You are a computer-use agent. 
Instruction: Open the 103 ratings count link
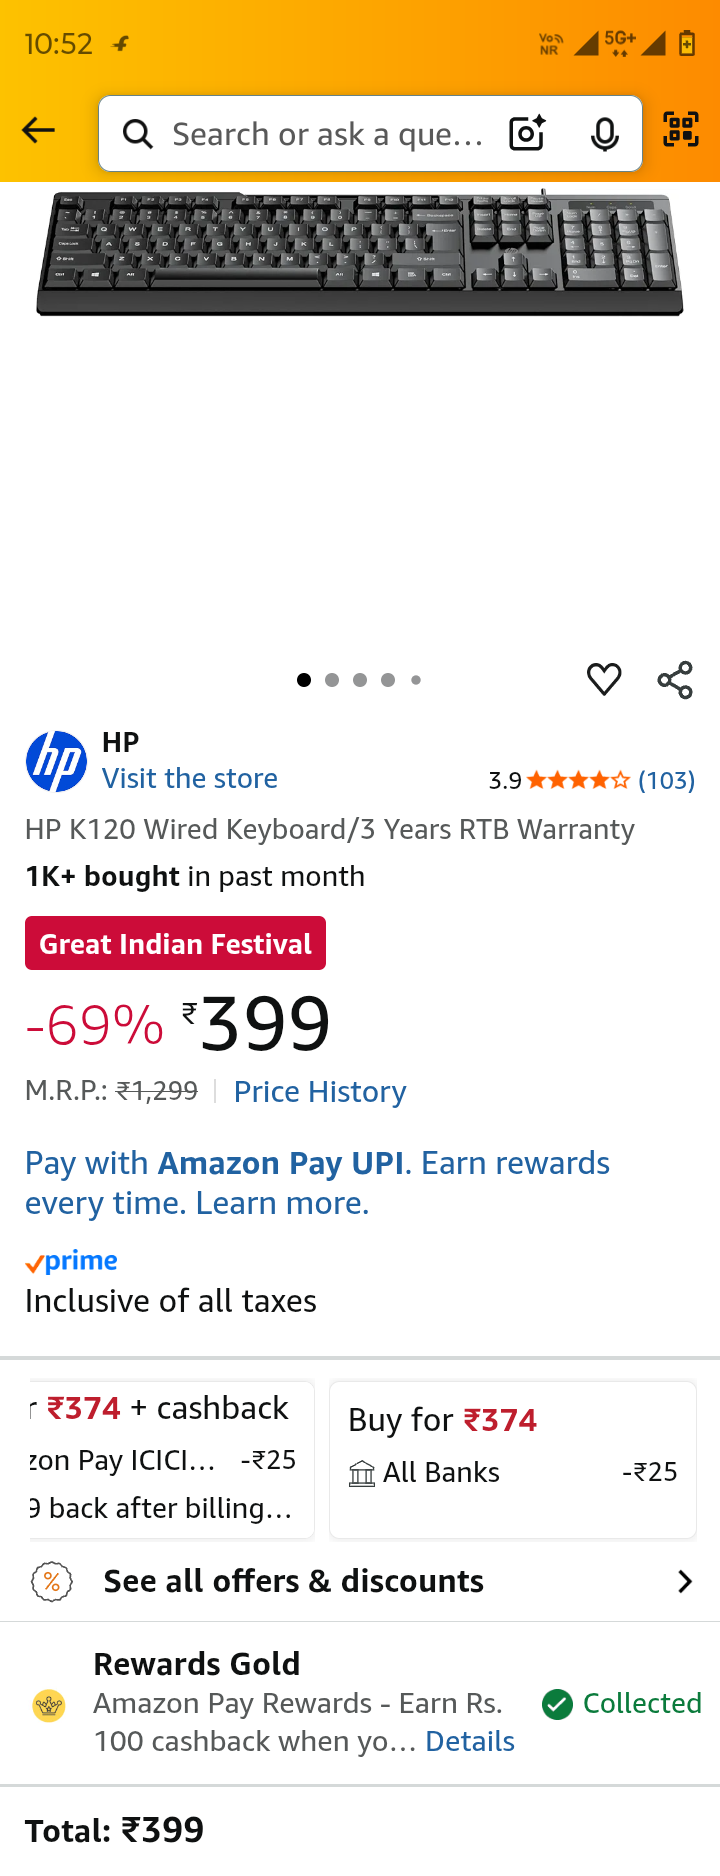pos(666,780)
